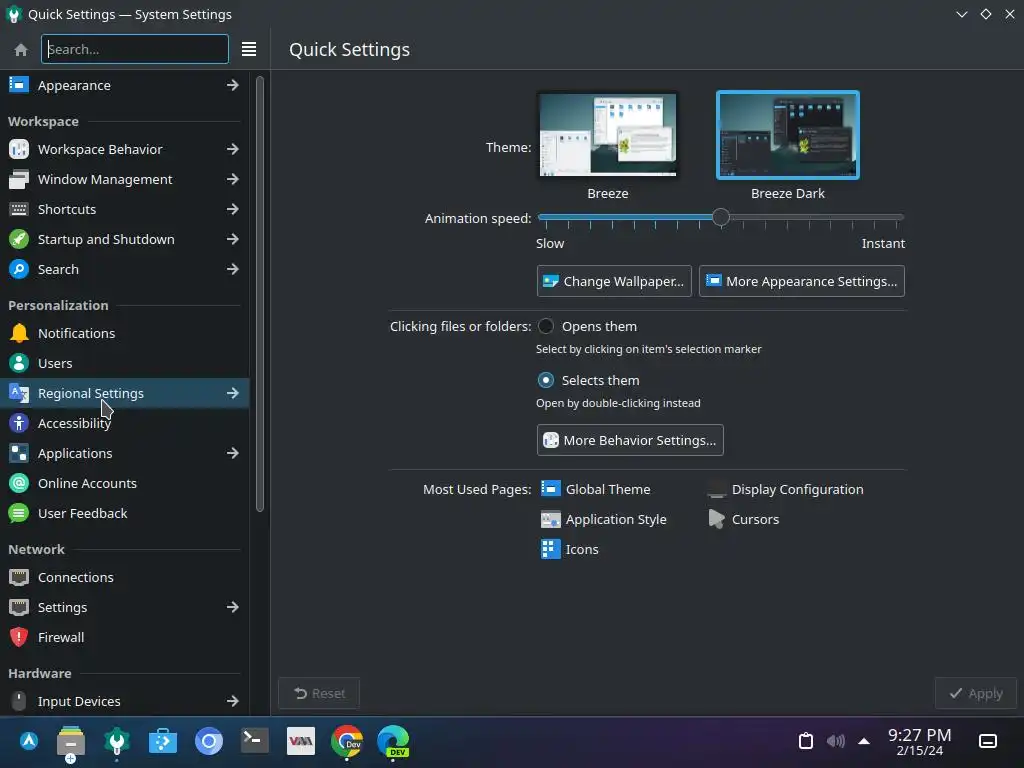Open Application Style link
1024x768 pixels.
tap(604, 519)
